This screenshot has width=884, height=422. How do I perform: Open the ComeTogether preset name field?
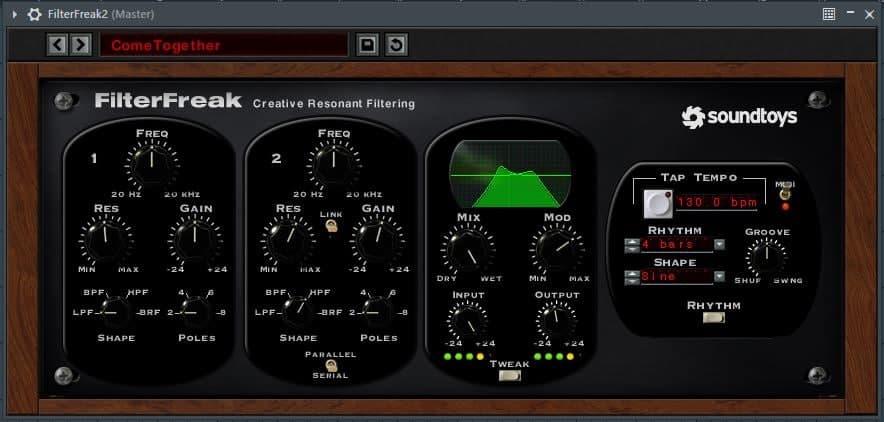(x=224, y=45)
